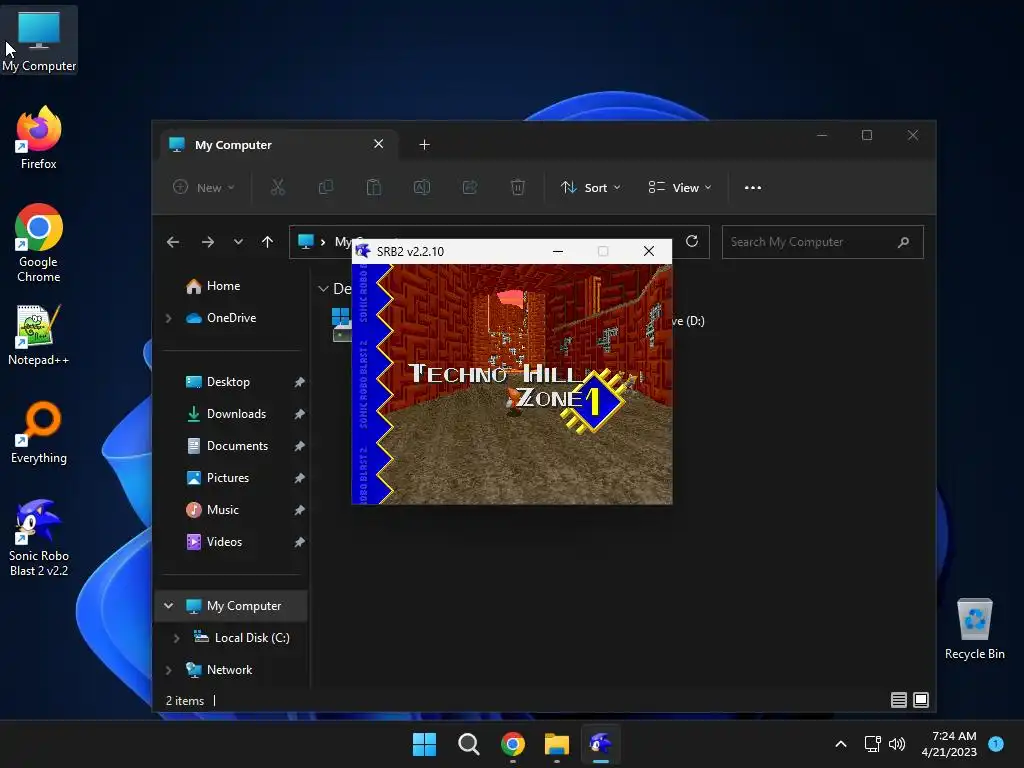Open the Everything search desktop shortcut

click(x=39, y=432)
